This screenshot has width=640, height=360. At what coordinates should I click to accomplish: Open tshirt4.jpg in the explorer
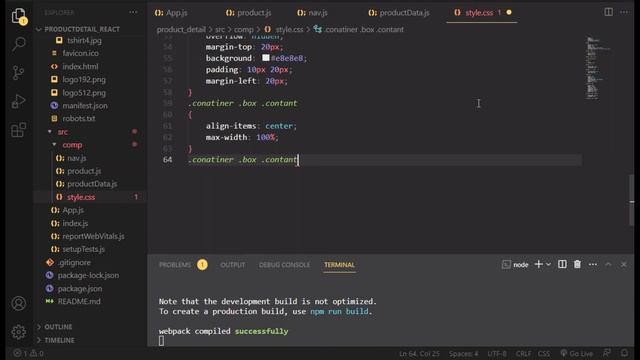[x=84, y=40]
